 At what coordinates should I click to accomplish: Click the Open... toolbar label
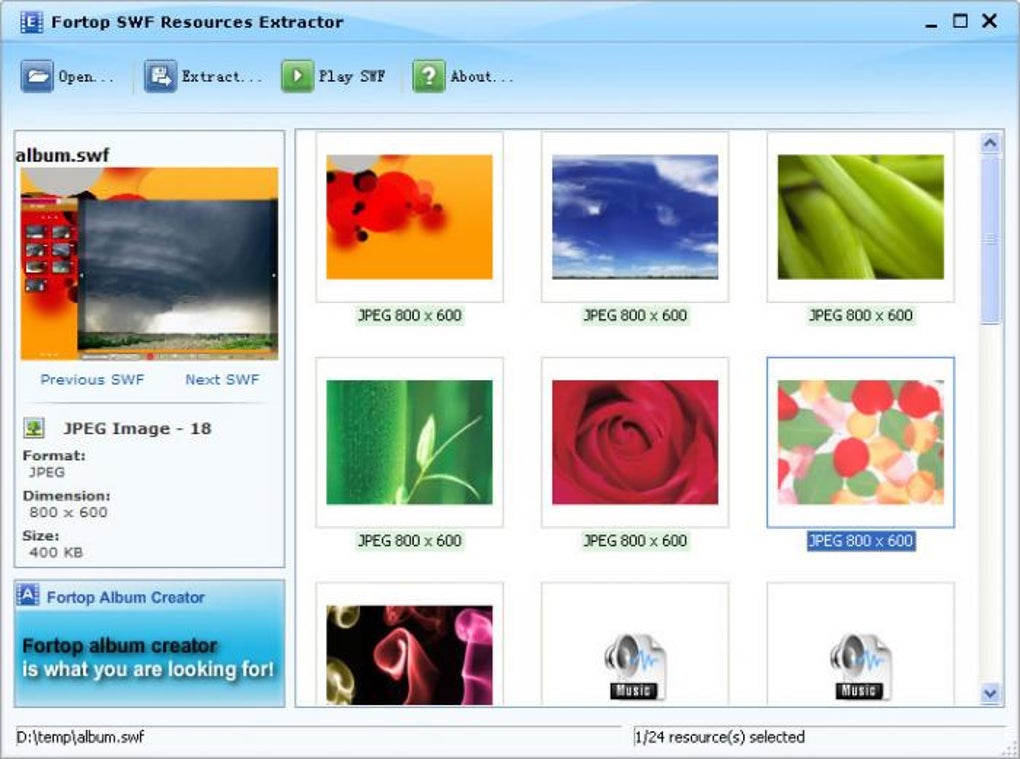coord(86,77)
